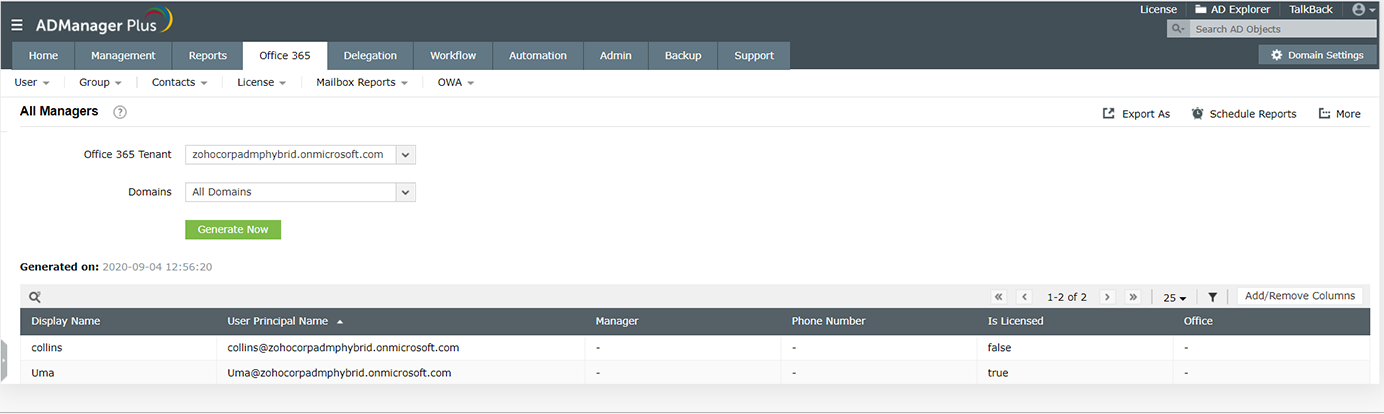
Task: Open the More options menu
Action: pos(1340,114)
